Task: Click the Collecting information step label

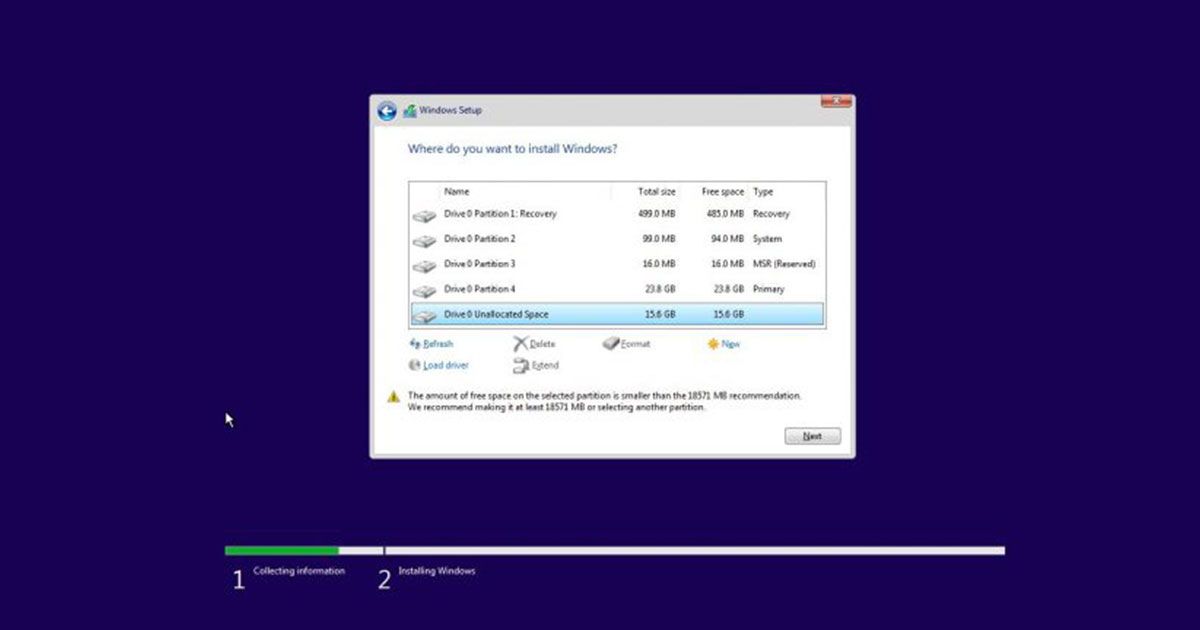Action: coord(297,569)
